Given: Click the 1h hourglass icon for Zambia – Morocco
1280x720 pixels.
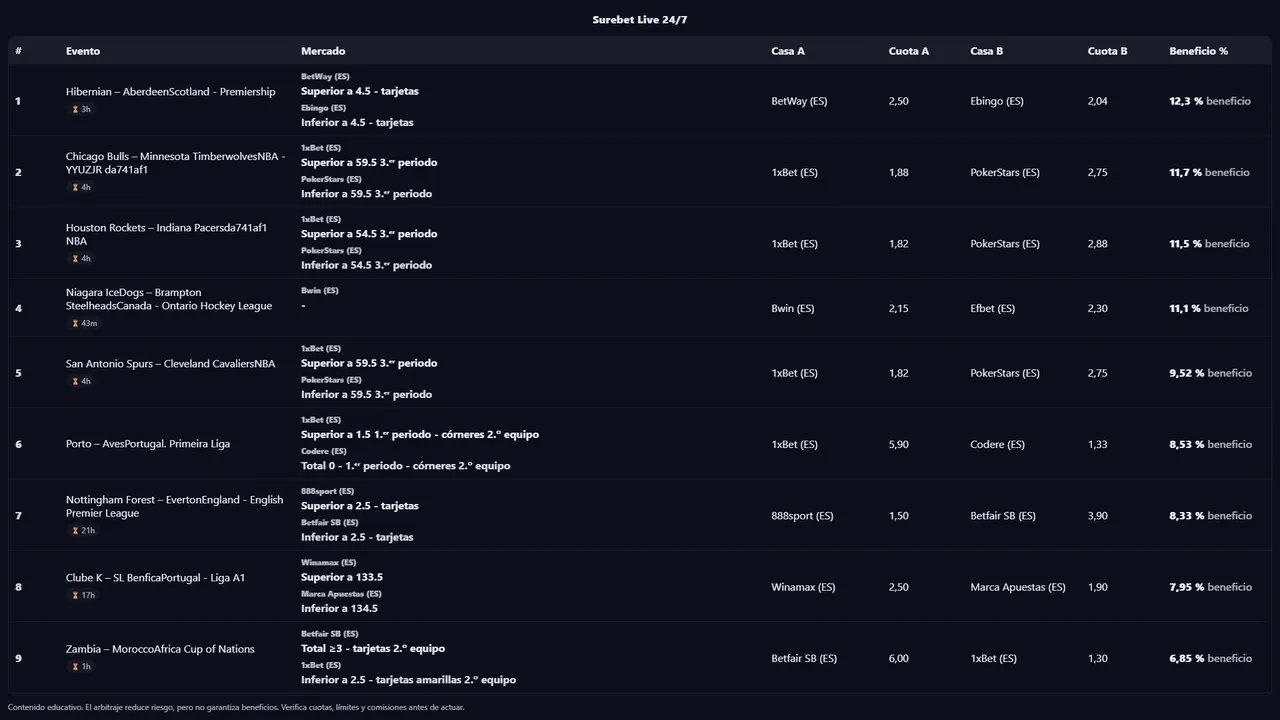Looking at the screenshot, I should (x=75, y=667).
